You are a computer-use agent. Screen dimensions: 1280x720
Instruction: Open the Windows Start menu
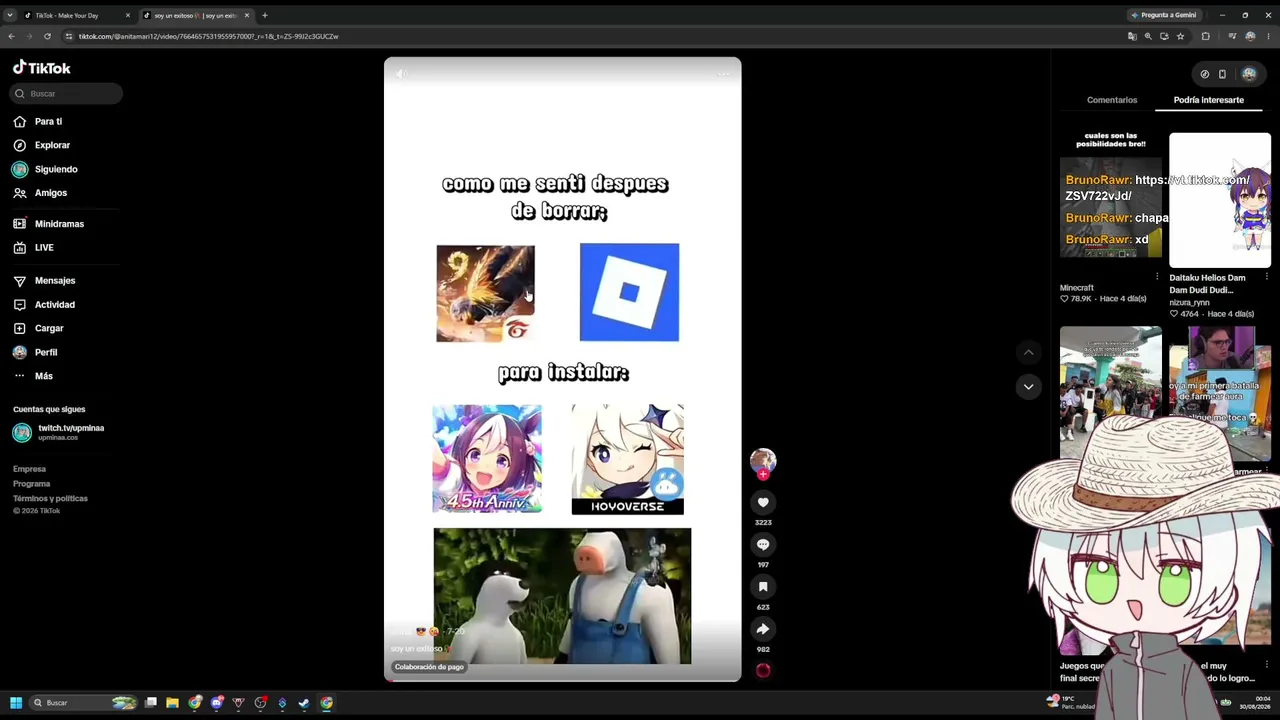pyautogui.click(x=16, y=703)
